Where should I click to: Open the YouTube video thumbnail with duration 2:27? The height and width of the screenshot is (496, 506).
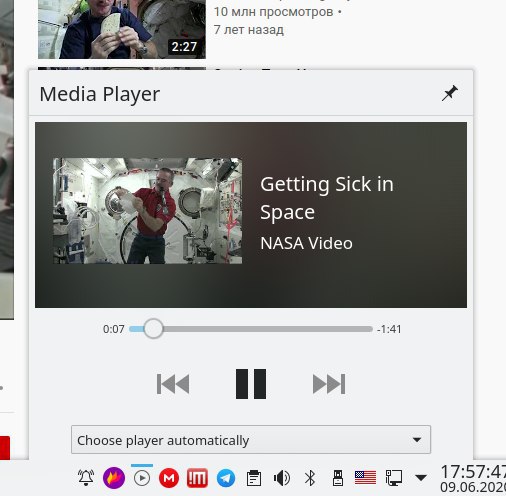[122, 29]
